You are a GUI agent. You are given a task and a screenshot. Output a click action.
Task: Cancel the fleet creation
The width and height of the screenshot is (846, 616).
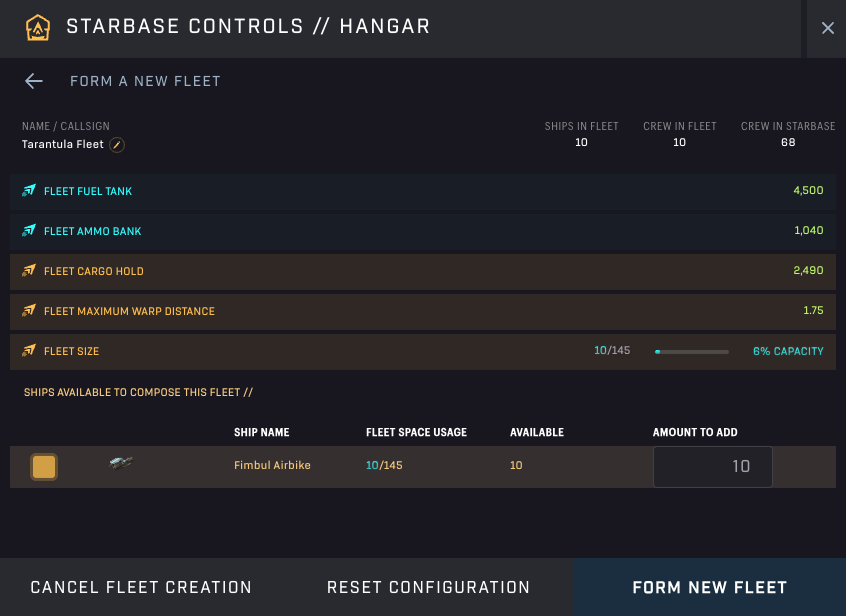(140, 587)
